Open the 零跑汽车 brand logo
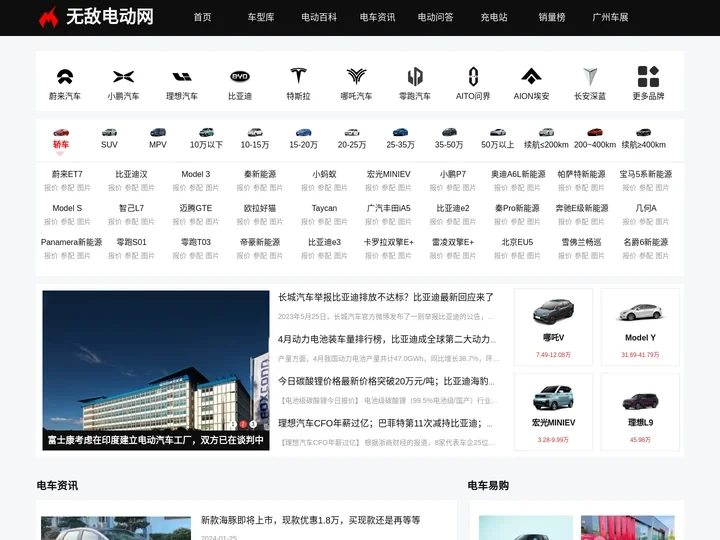This screenshot has height=540, width=720. pos(415,77)
